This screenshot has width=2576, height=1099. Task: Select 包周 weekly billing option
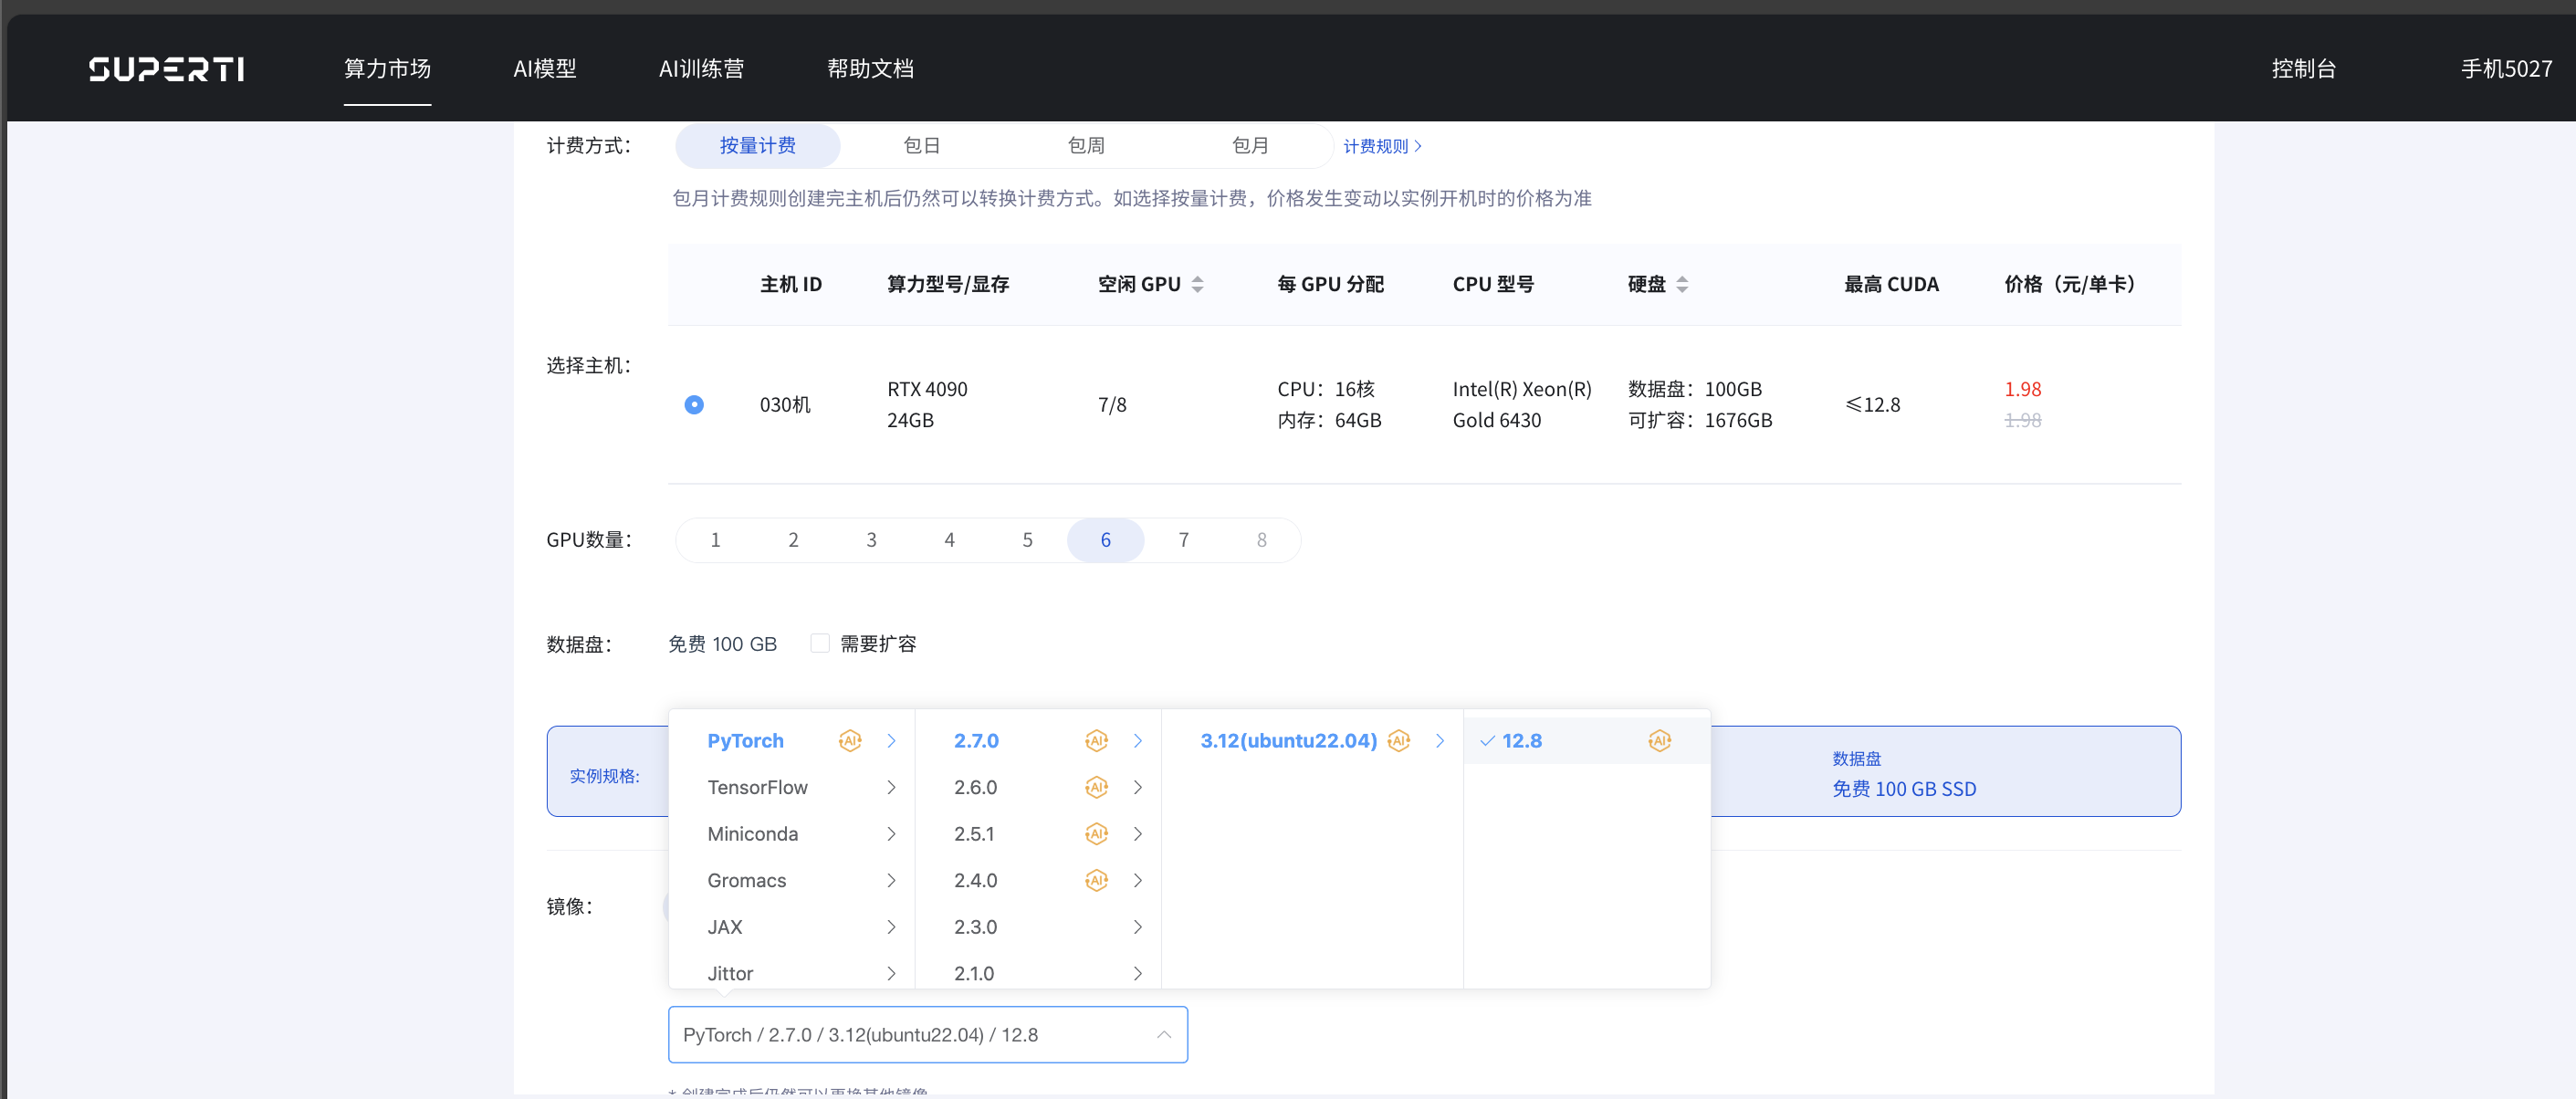1085,146
